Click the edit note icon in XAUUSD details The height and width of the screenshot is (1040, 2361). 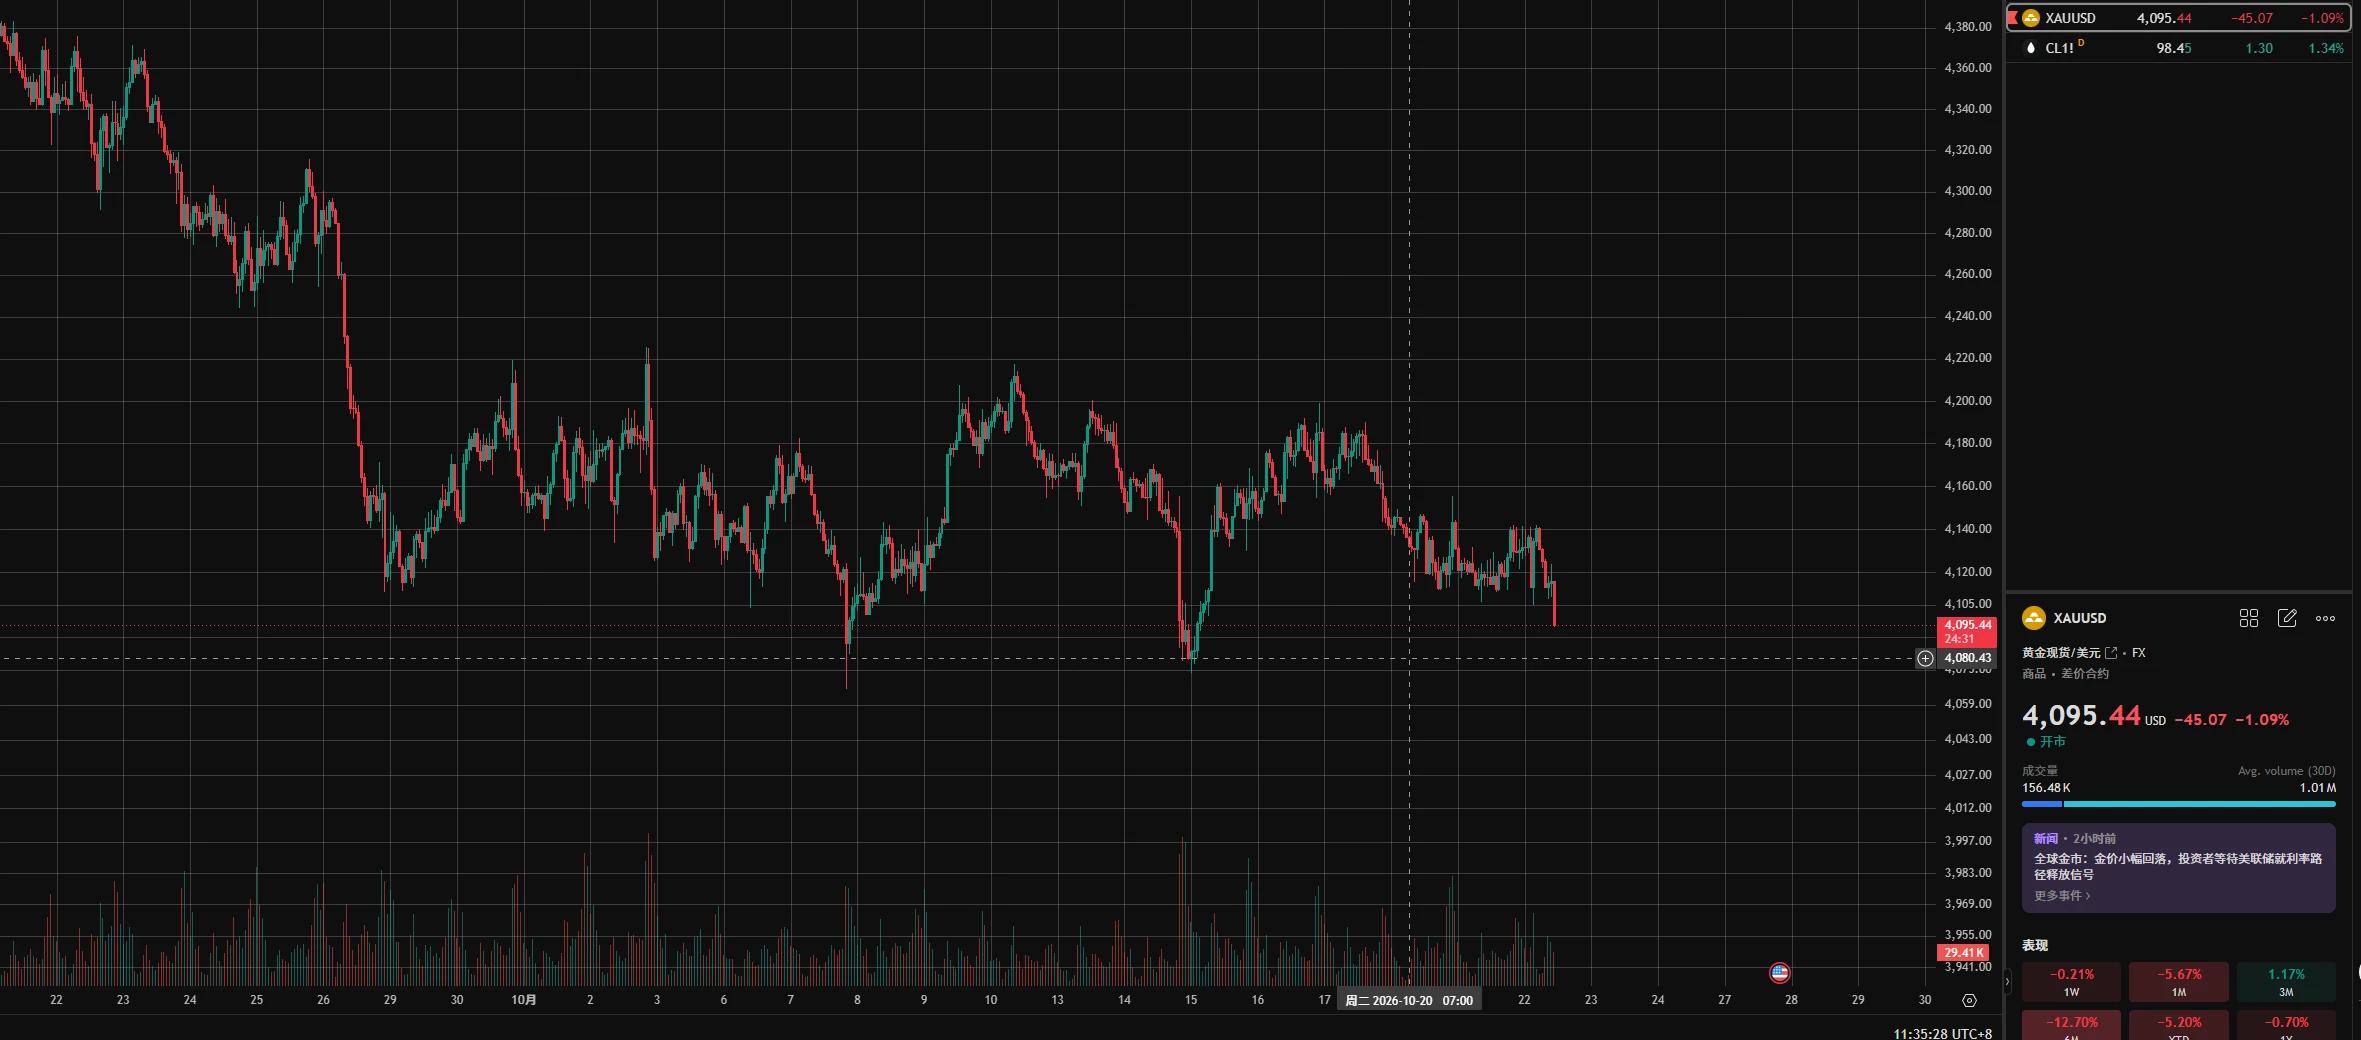pyautogui.click(x=2287, y=618)
